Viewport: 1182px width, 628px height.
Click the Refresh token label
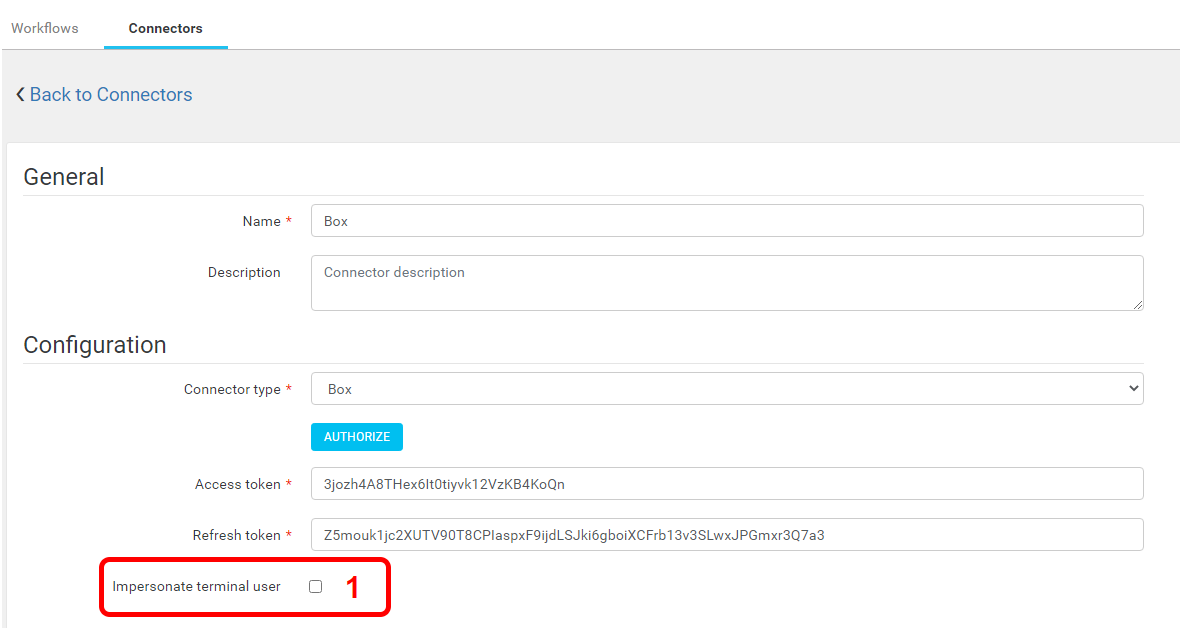[236, 535]
